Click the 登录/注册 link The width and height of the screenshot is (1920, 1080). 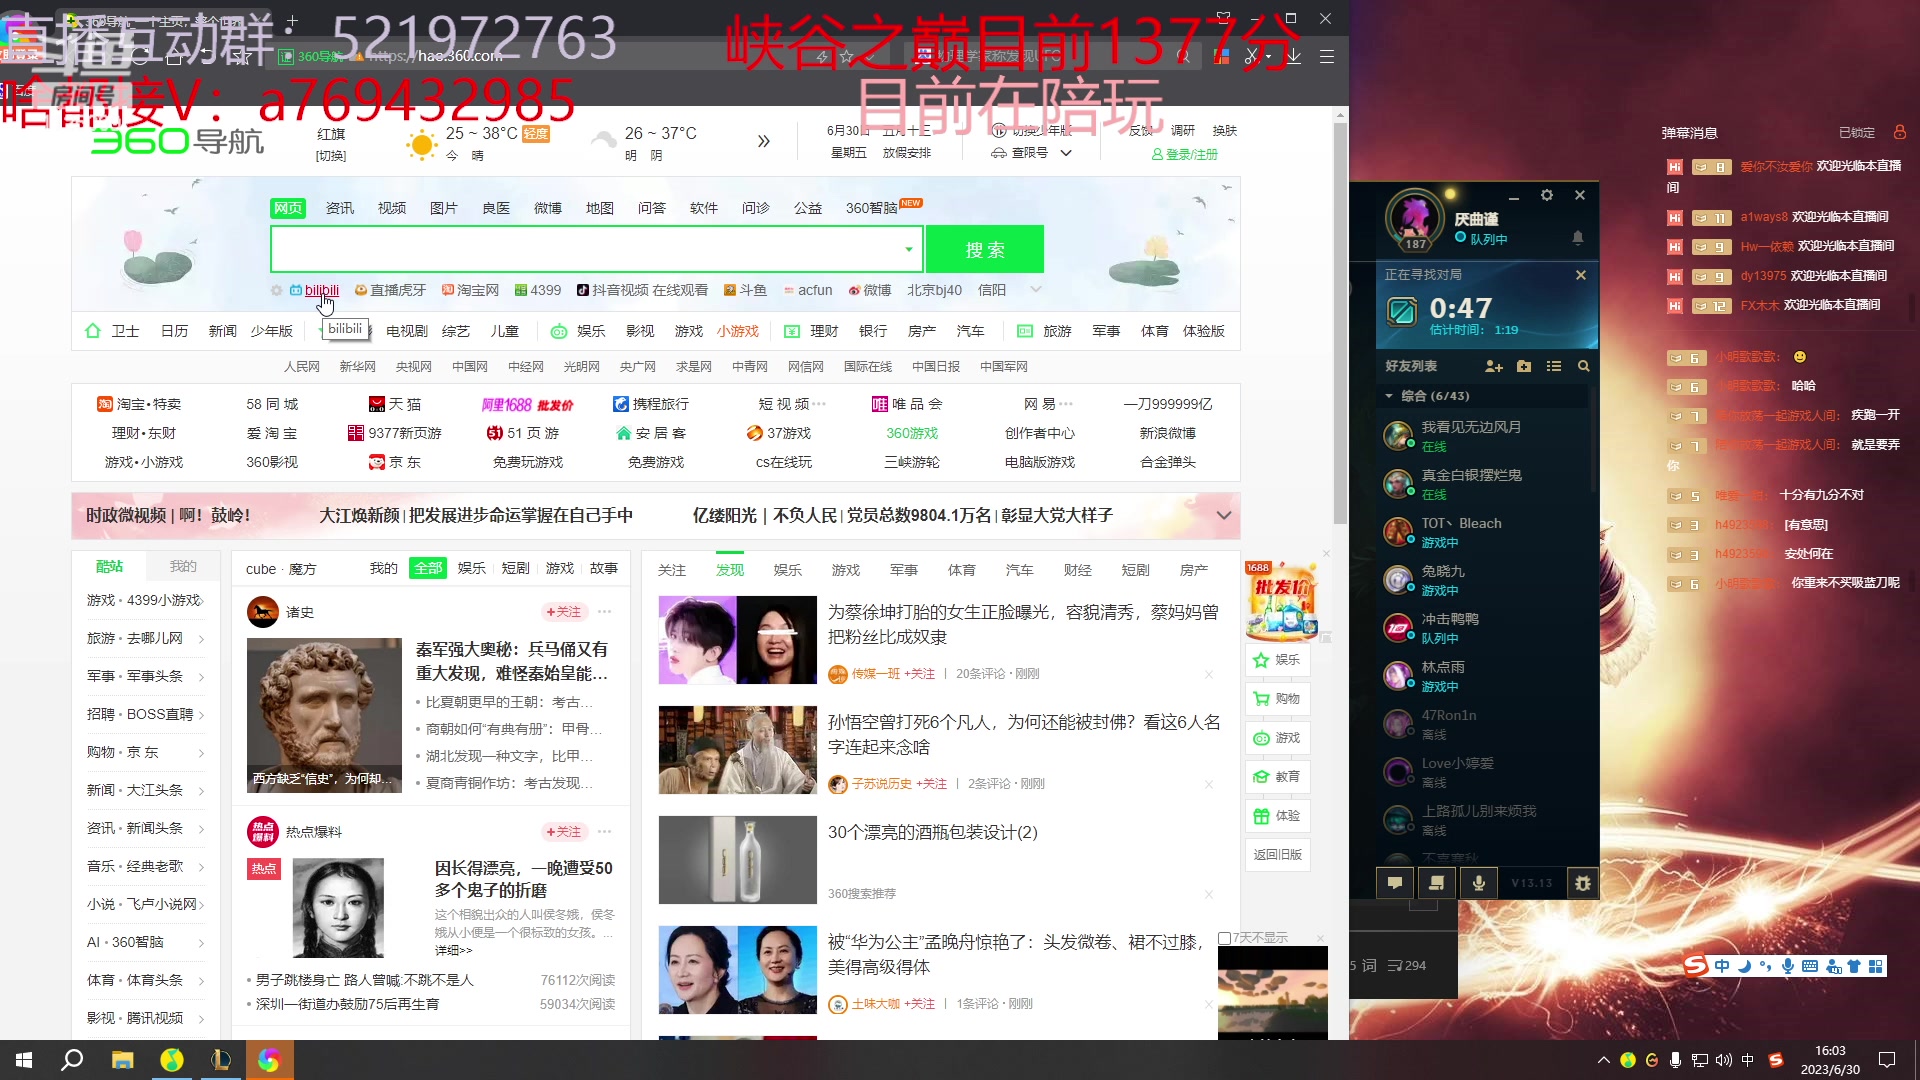click(x=1185, y=154)
